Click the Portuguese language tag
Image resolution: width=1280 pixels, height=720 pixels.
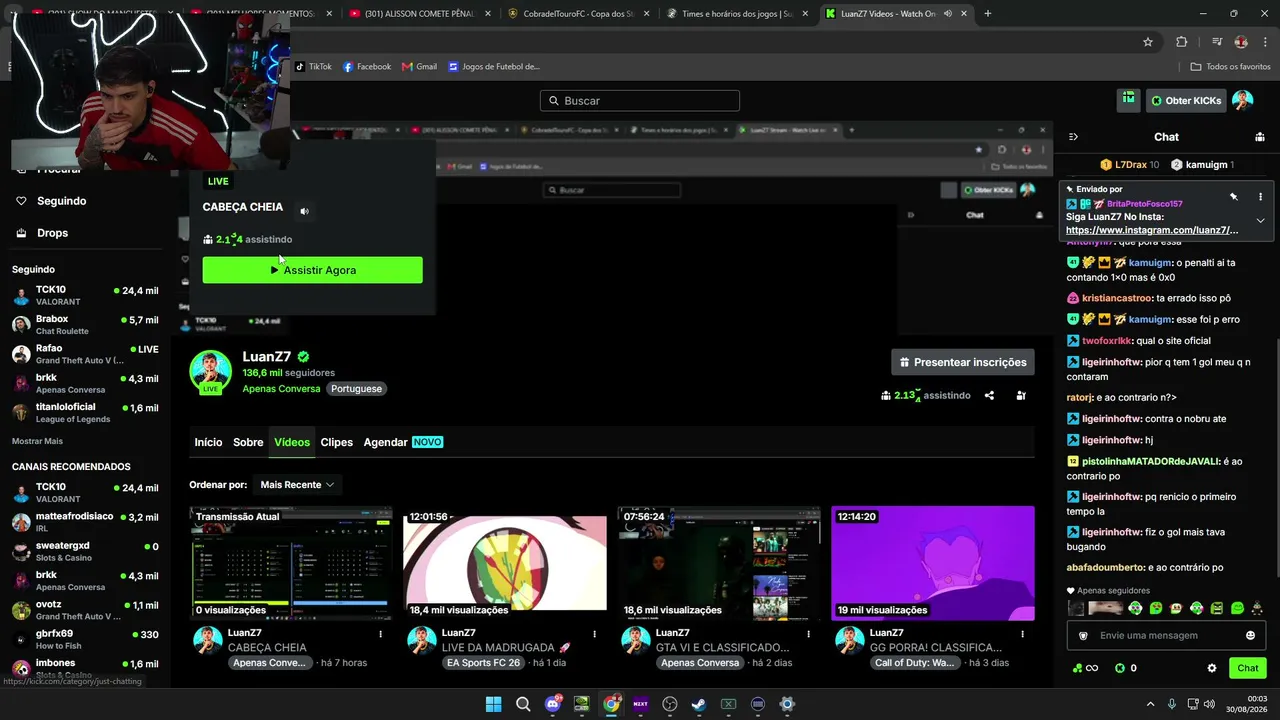pyautogui.click(x=357, y=389)
